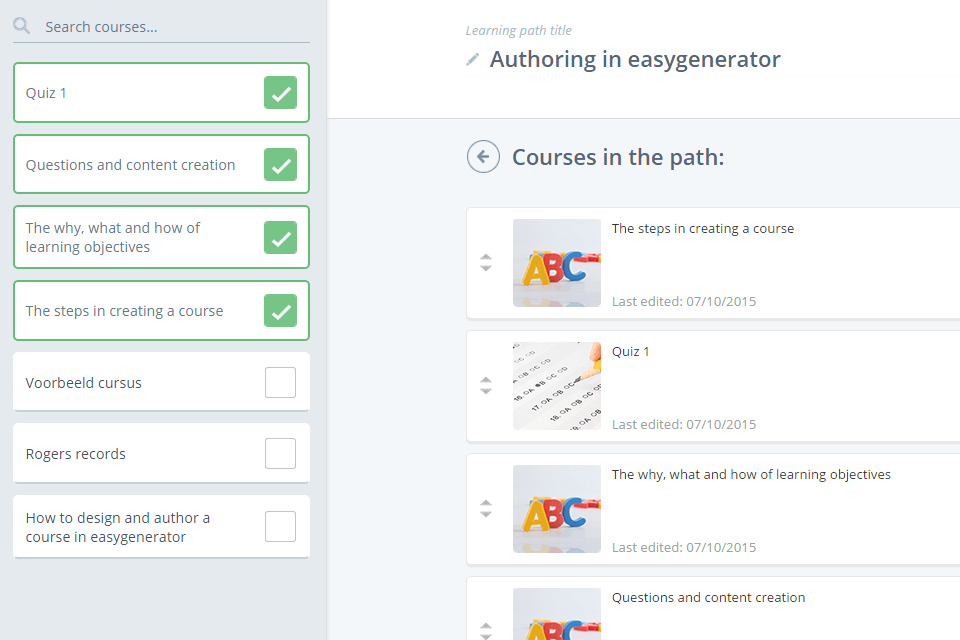The width and height of the screenshot is (960, 640).
Task: Check the Rogers records checkbox
Action: click(280, 453)
